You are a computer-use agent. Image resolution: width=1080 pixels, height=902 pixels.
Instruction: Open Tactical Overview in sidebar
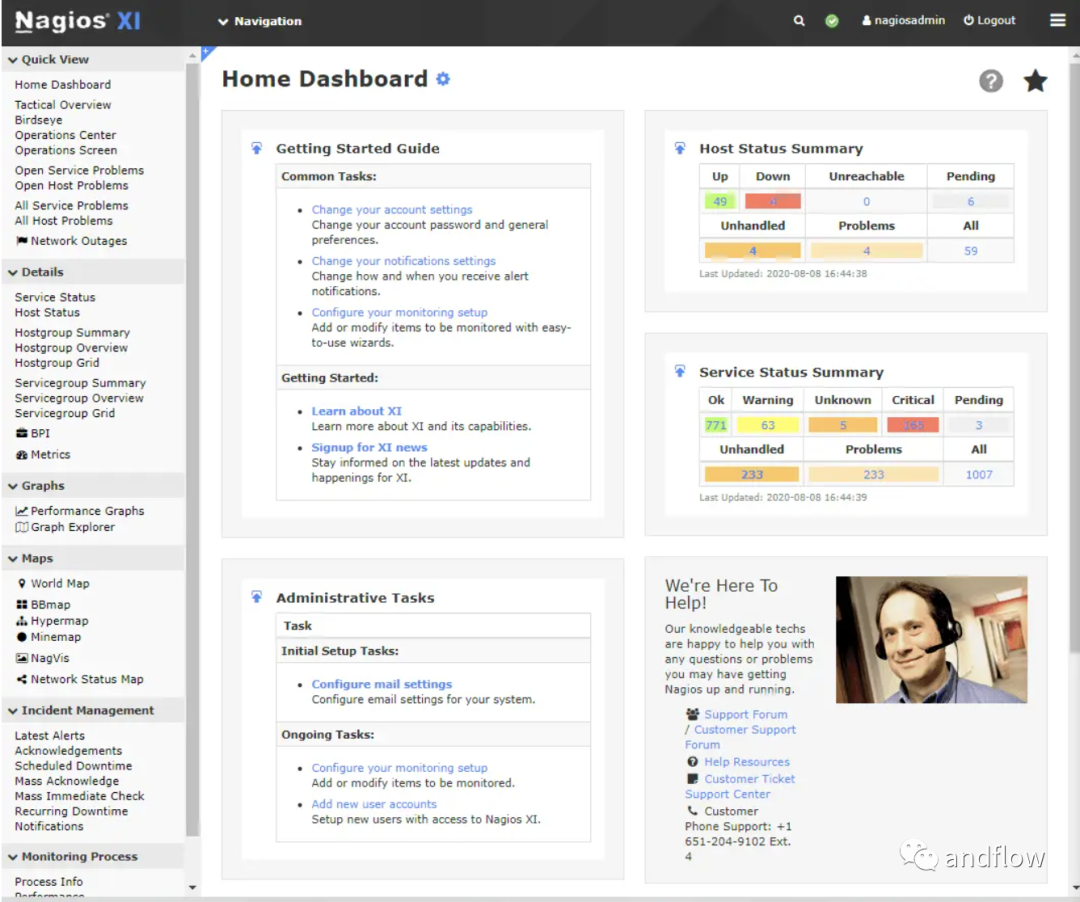coord(63,105)
